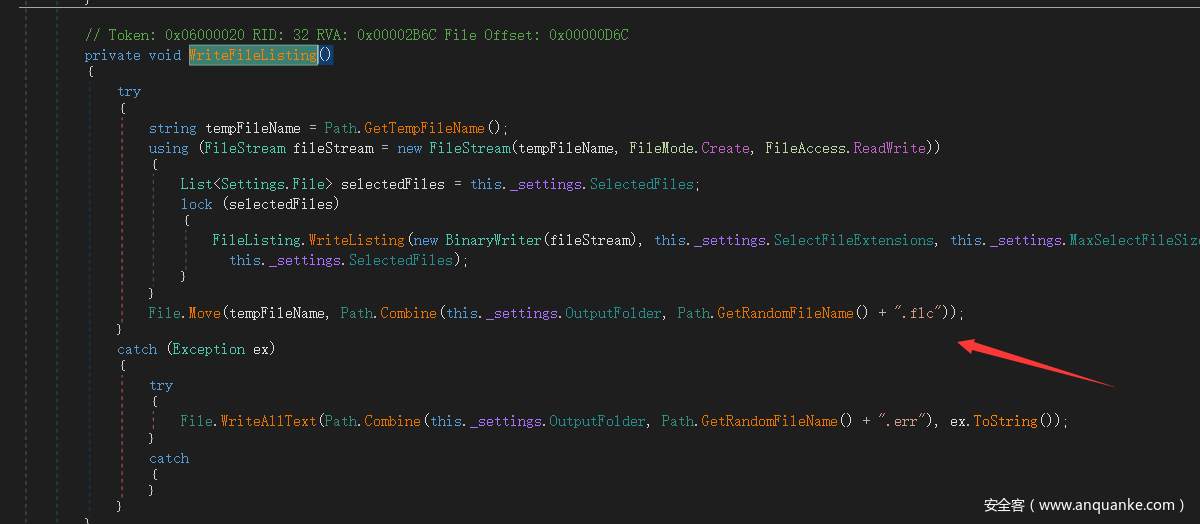Select the ReadWrite enum value
The height and width of the screenshot is (524, 1200).
coord(892,148)
